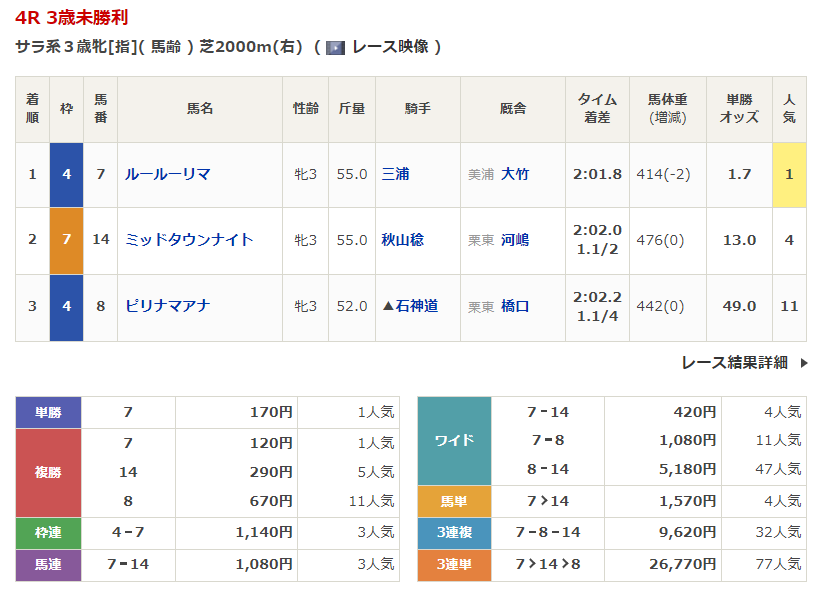Click the arrow next to レース結果詳細
The height and width of the screenshot is (590, 823).
click(803, 363)
